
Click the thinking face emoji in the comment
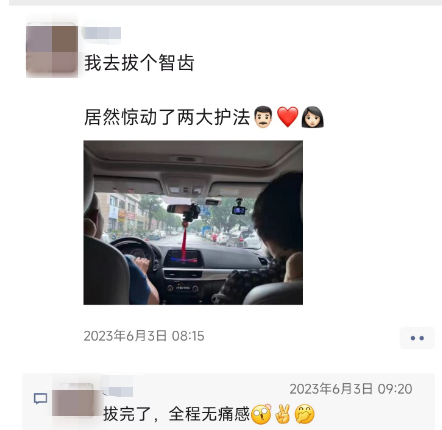point(305,414)
